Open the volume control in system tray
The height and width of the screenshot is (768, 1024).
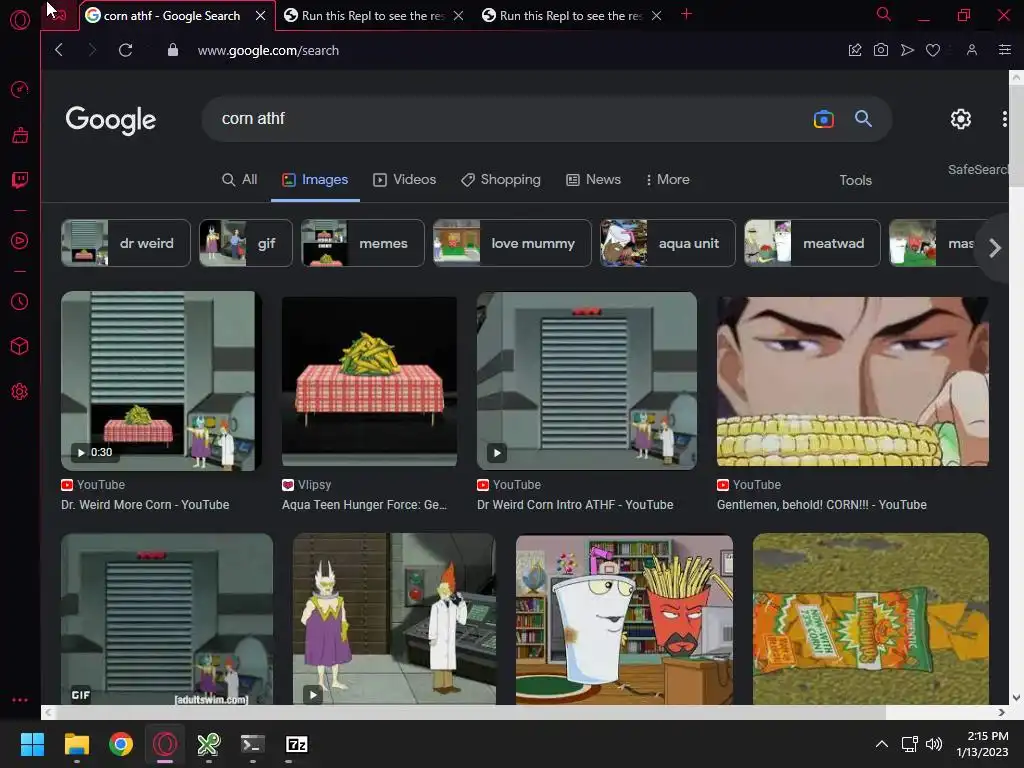[x=934, y=744]
